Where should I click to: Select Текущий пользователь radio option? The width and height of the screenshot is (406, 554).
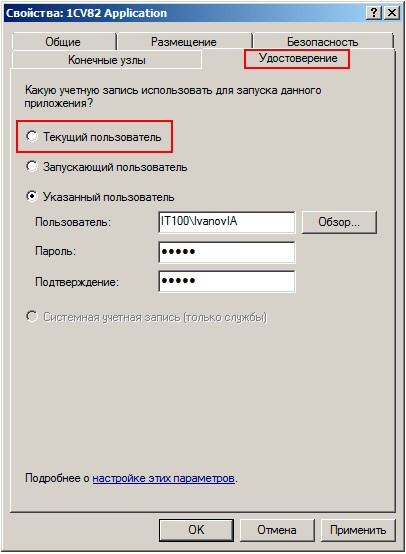click(32, 136)
